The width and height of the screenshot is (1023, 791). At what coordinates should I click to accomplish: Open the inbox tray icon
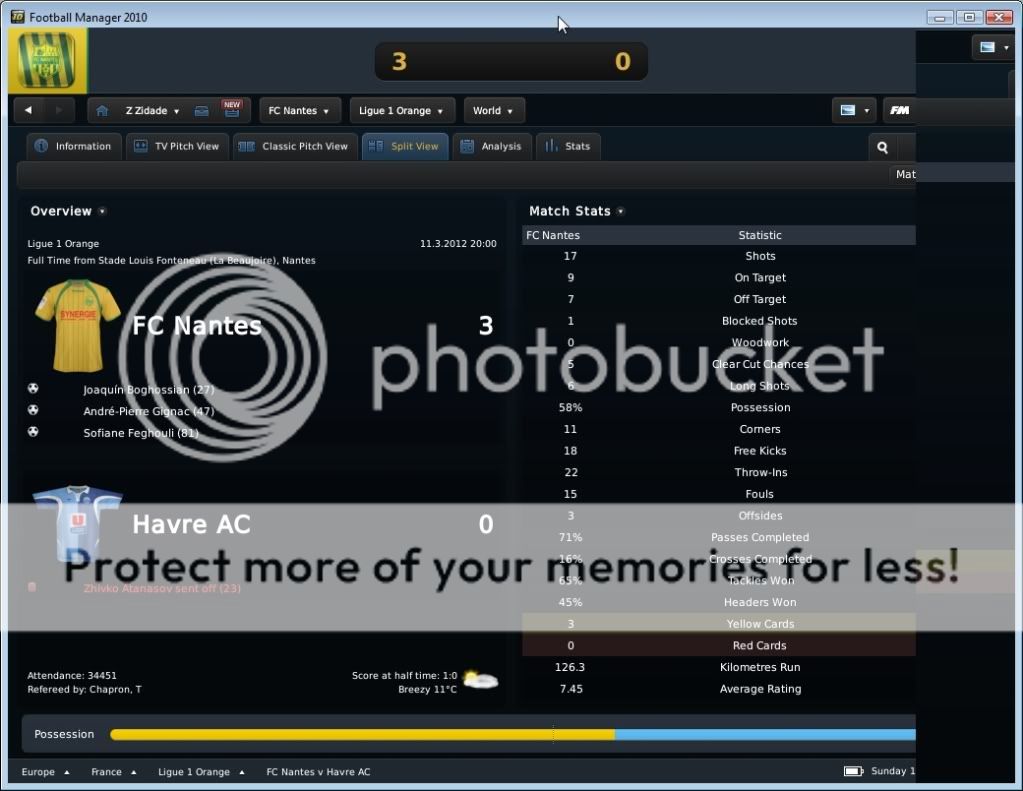(201, 111)
